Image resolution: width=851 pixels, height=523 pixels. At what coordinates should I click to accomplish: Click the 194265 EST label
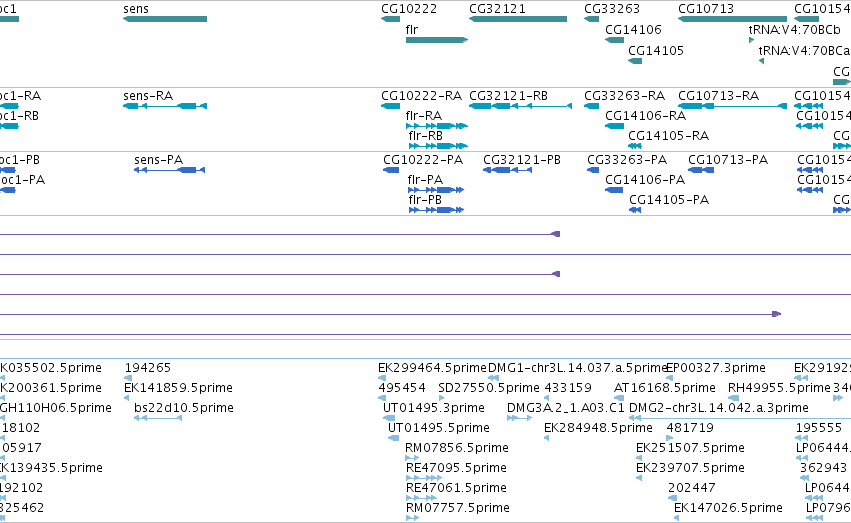coord(148,368)
